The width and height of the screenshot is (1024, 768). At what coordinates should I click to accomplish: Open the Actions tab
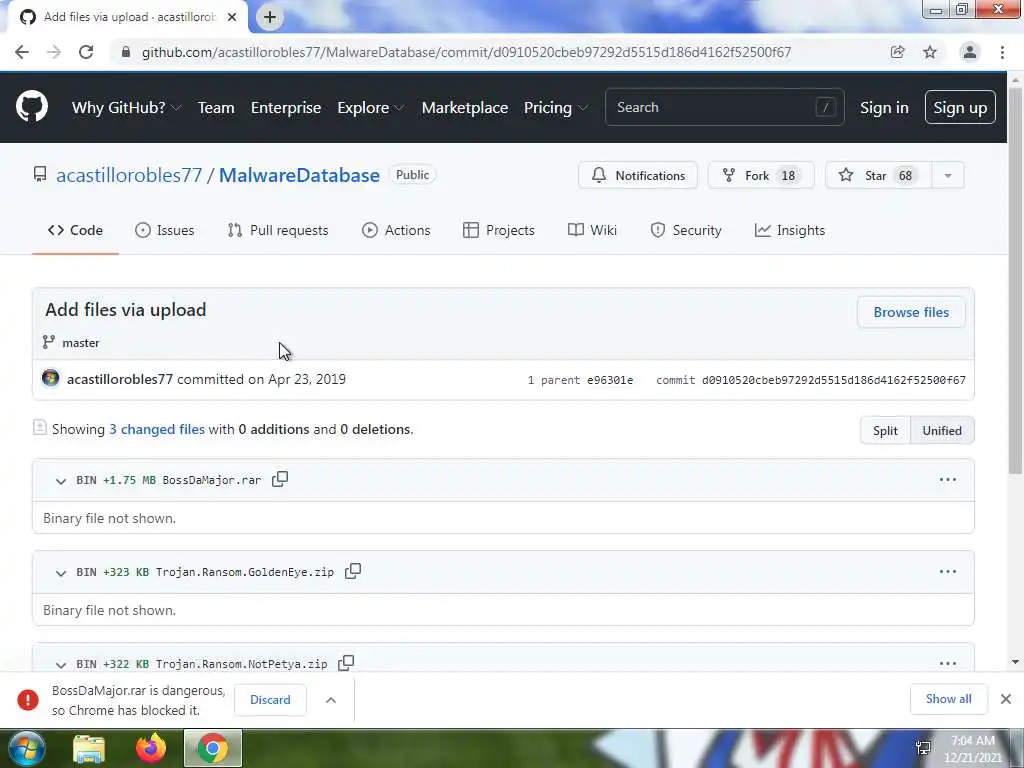(x=396, y=230)
